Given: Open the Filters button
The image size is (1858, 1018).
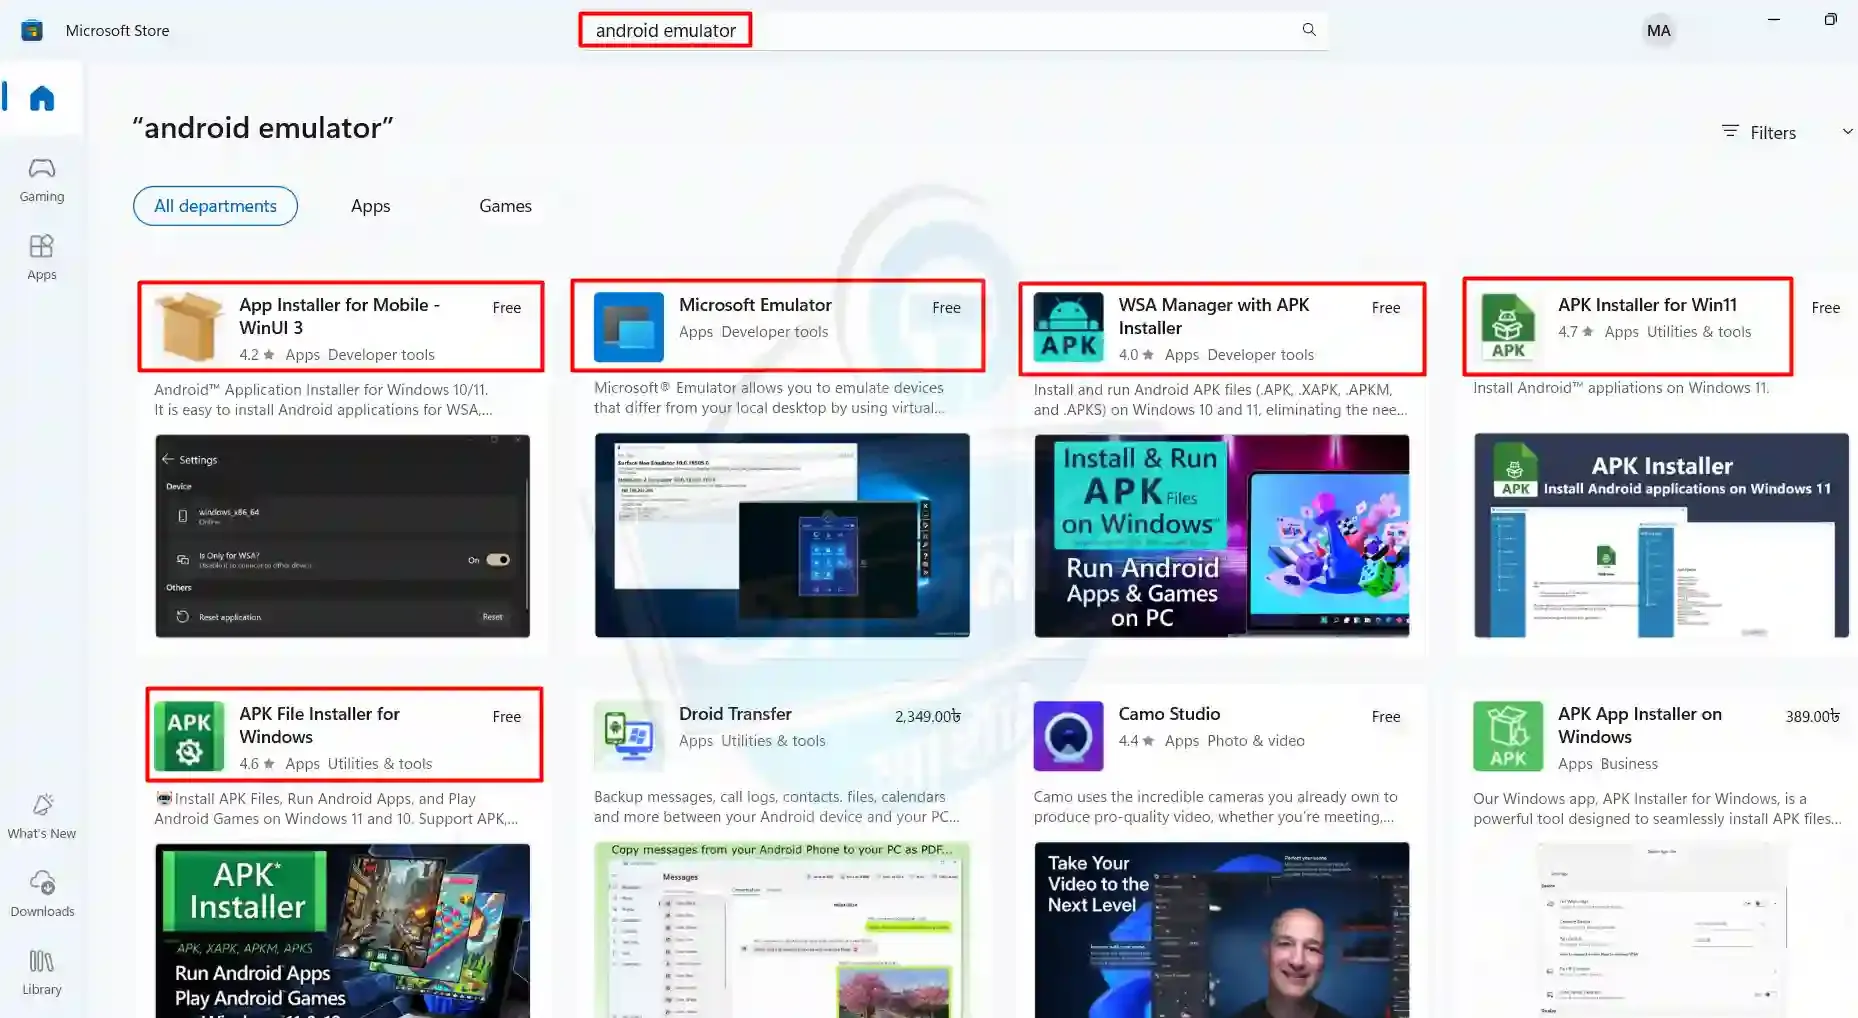Looking at the screenshot, I should (1760, 132).
